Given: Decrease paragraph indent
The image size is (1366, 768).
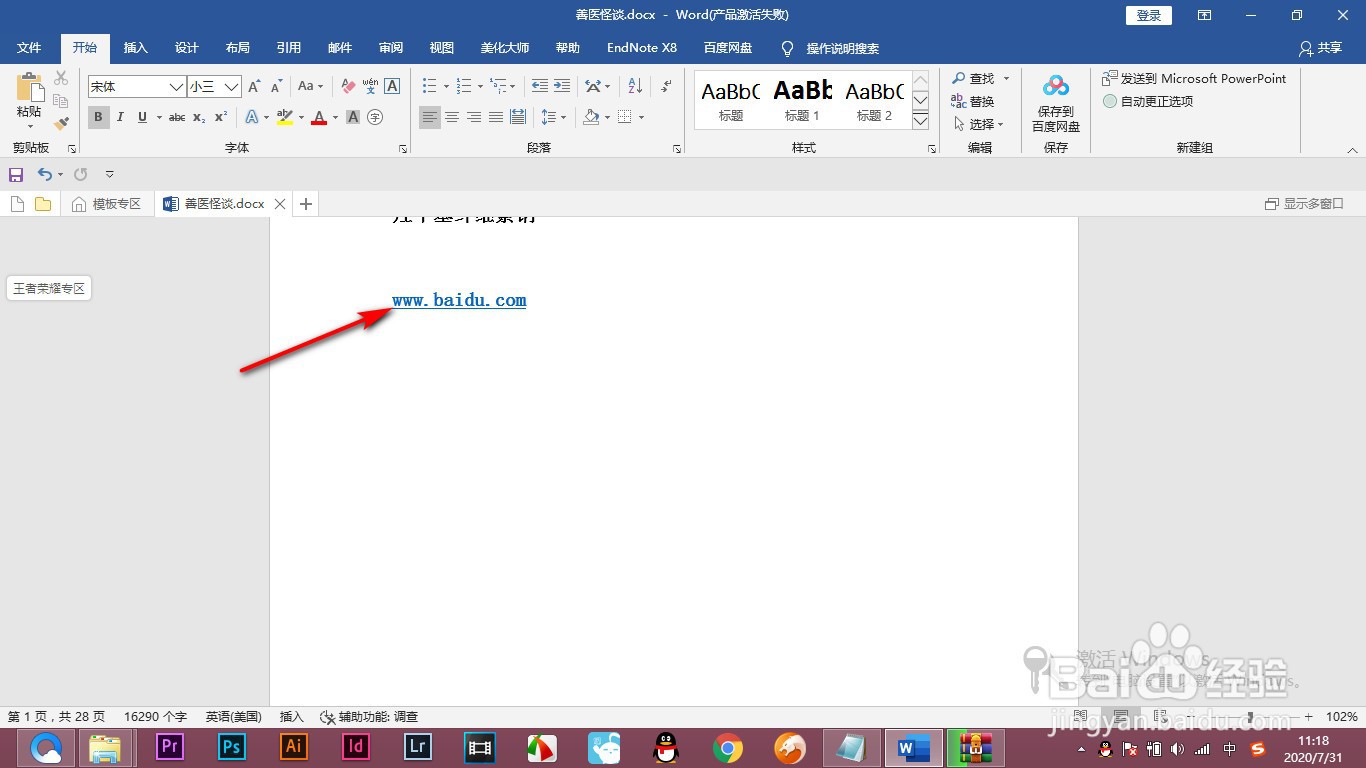Looking at the screenshot, I should 540,87.
